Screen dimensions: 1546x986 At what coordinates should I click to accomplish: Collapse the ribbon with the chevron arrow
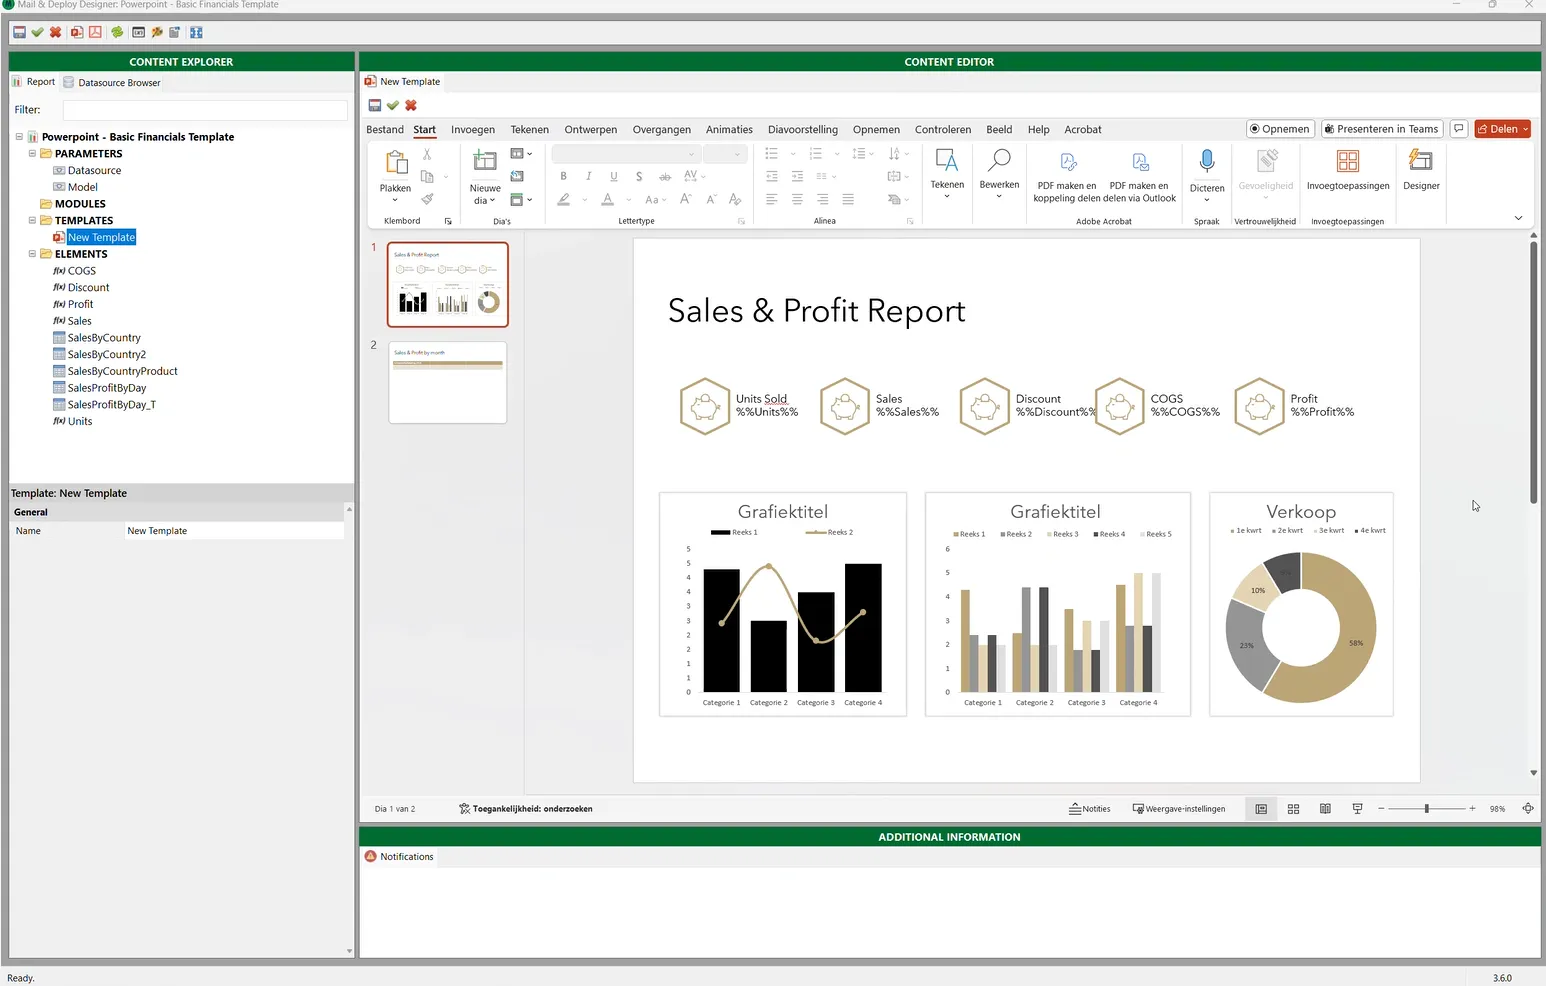1518,218
